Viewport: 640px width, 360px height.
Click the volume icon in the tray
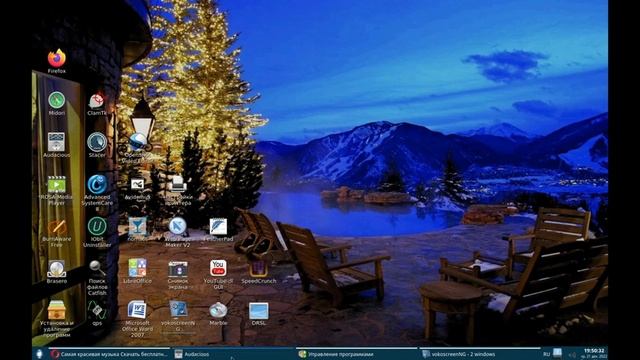(x=572, y=354)
